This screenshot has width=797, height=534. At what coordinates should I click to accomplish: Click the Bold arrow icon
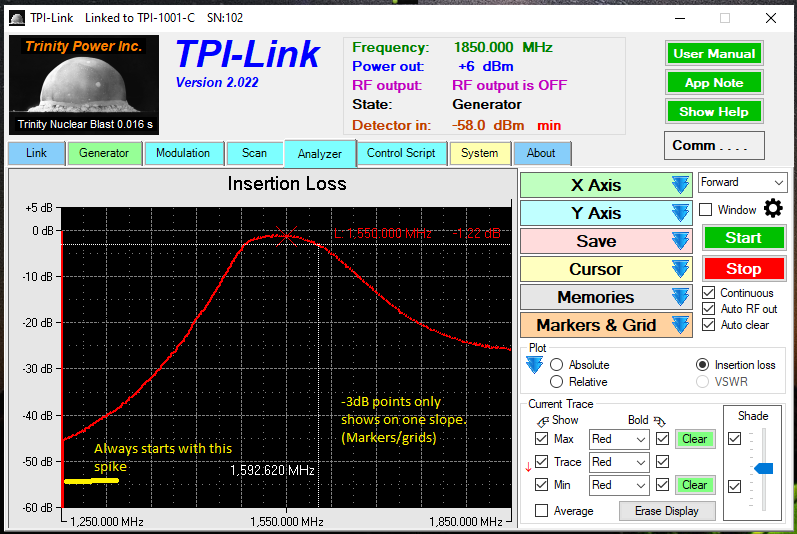(x=659, y=421)
